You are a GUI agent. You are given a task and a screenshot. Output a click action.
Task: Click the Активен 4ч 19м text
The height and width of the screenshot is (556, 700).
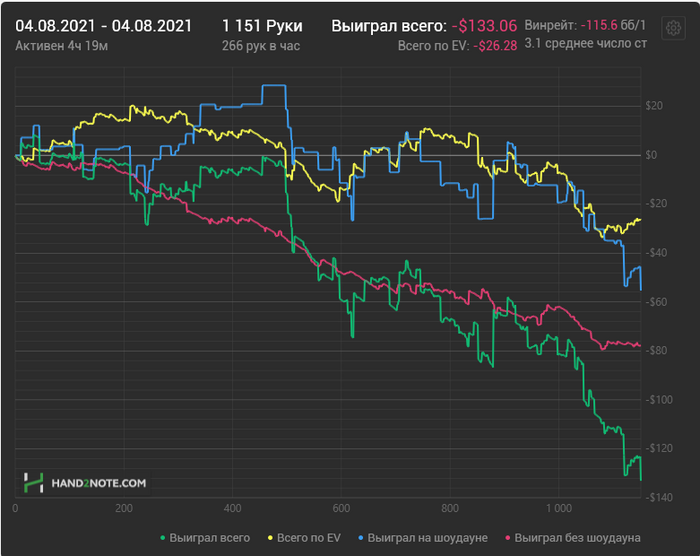pos(62,46)
